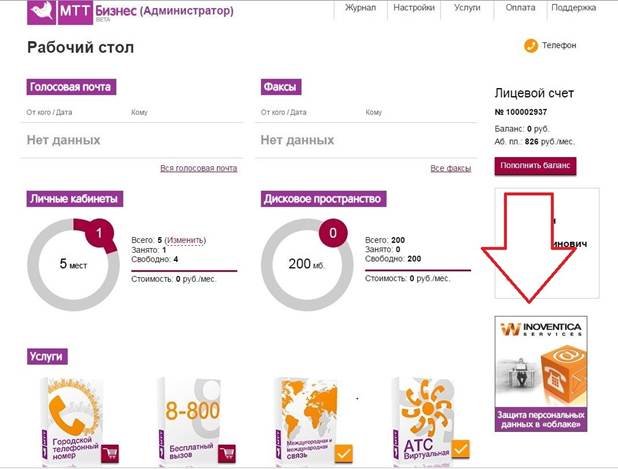The width and height of the screenshot is (618, 469).
Task: Add Городской телефонный номер via cart icon
Action: pyautogui.click(x=110, y=455)
